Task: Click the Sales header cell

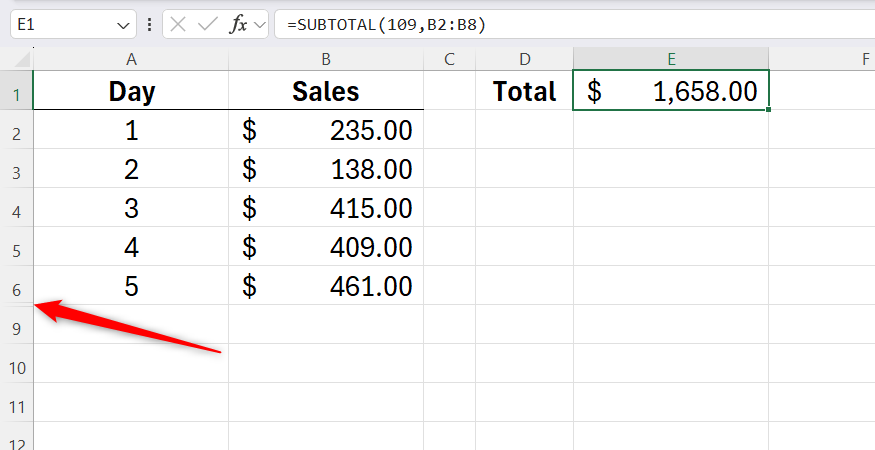Action: 326,90
